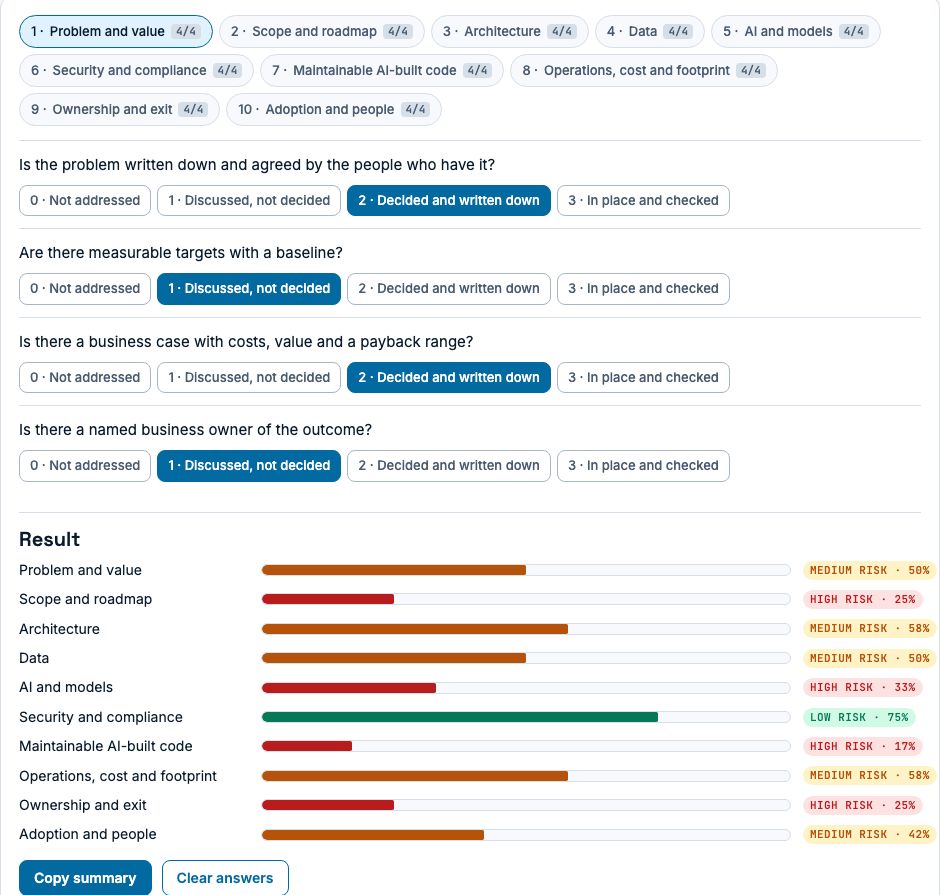Image resolution: width=940 pixels, height=895 pixels.
Task: Click the green Security and compliance bar
Action: coord(460,717)
